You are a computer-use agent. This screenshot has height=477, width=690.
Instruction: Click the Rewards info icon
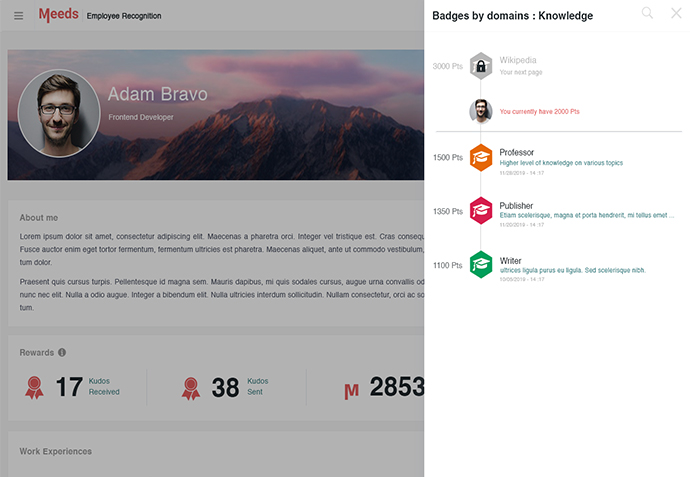click(x=62, y=352)
